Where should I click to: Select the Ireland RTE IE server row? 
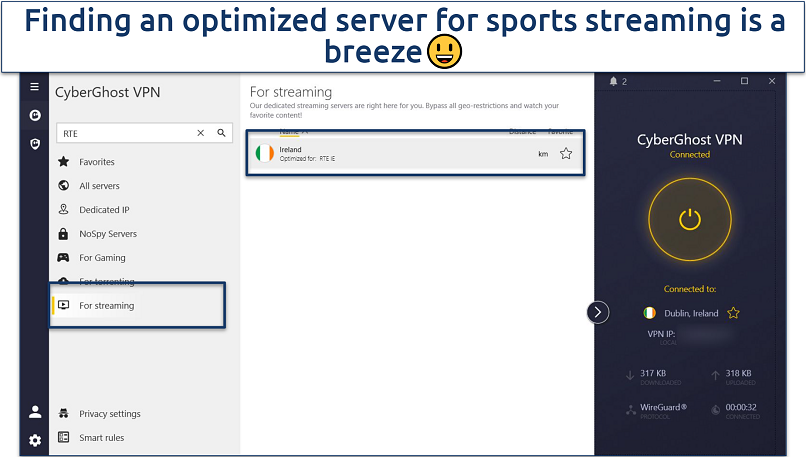tap(415, 153)
